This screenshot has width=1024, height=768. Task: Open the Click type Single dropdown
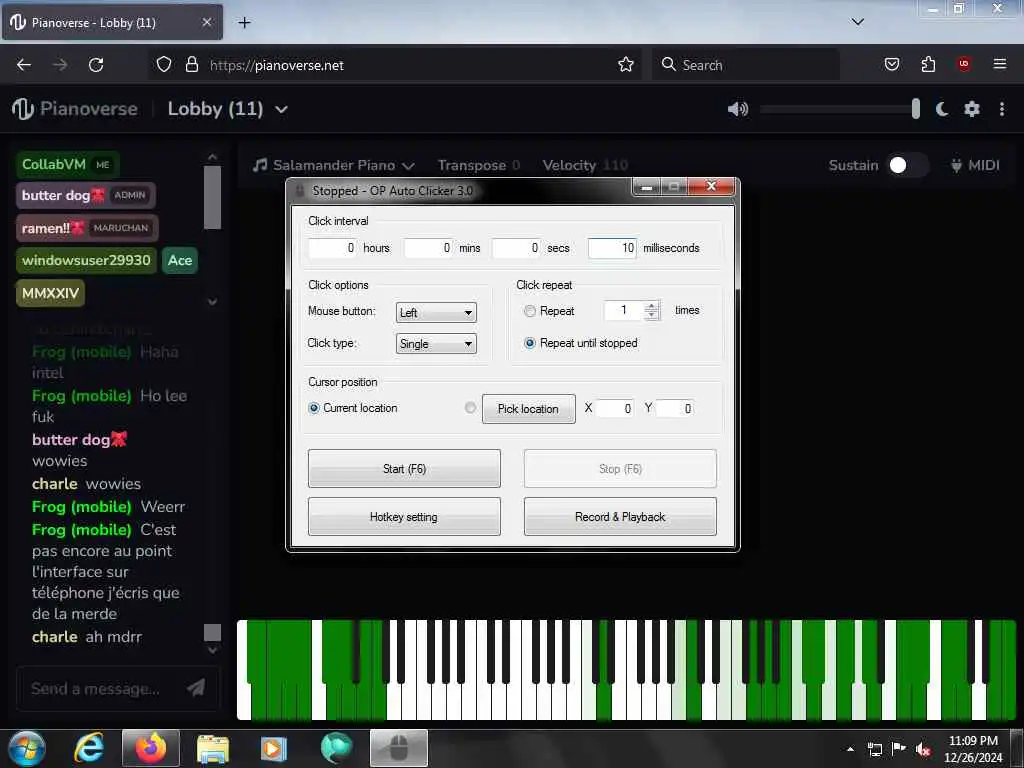tap(436, 344)
